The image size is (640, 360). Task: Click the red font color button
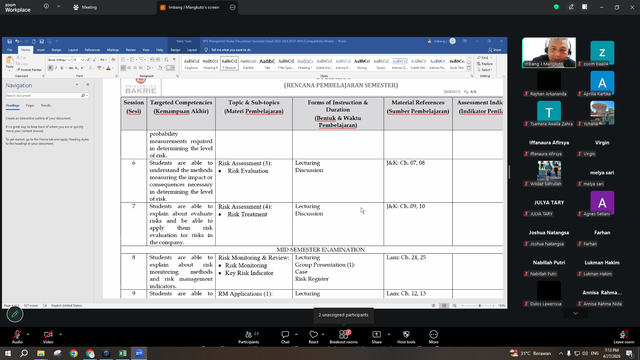108,68
